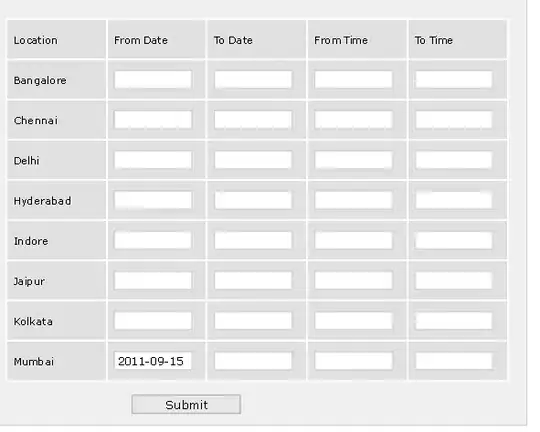Click the Mumbai To Date field
Viewport: 540px width, 432px height.
click(253, 361)
